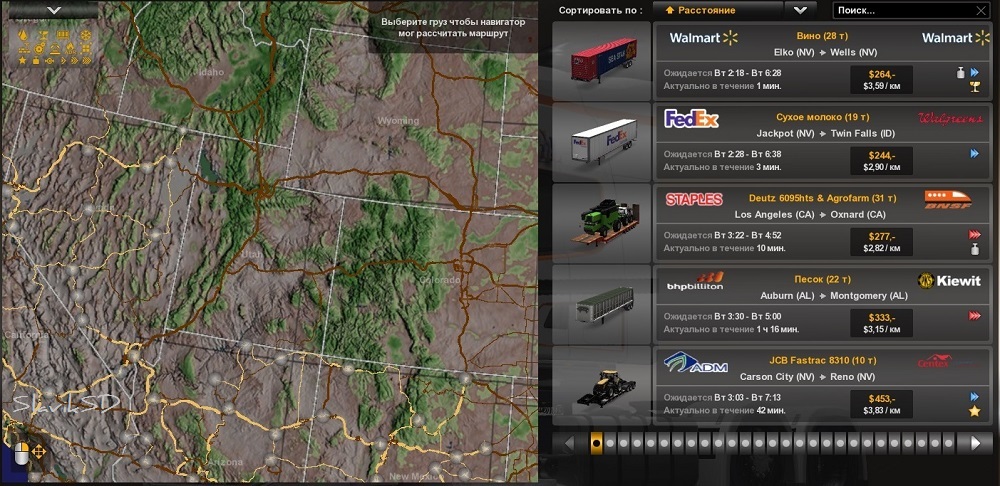1000x486 pixels.
Task: Click the ADR hazardous cargo filter icon
Action: [x=70, y=49]
